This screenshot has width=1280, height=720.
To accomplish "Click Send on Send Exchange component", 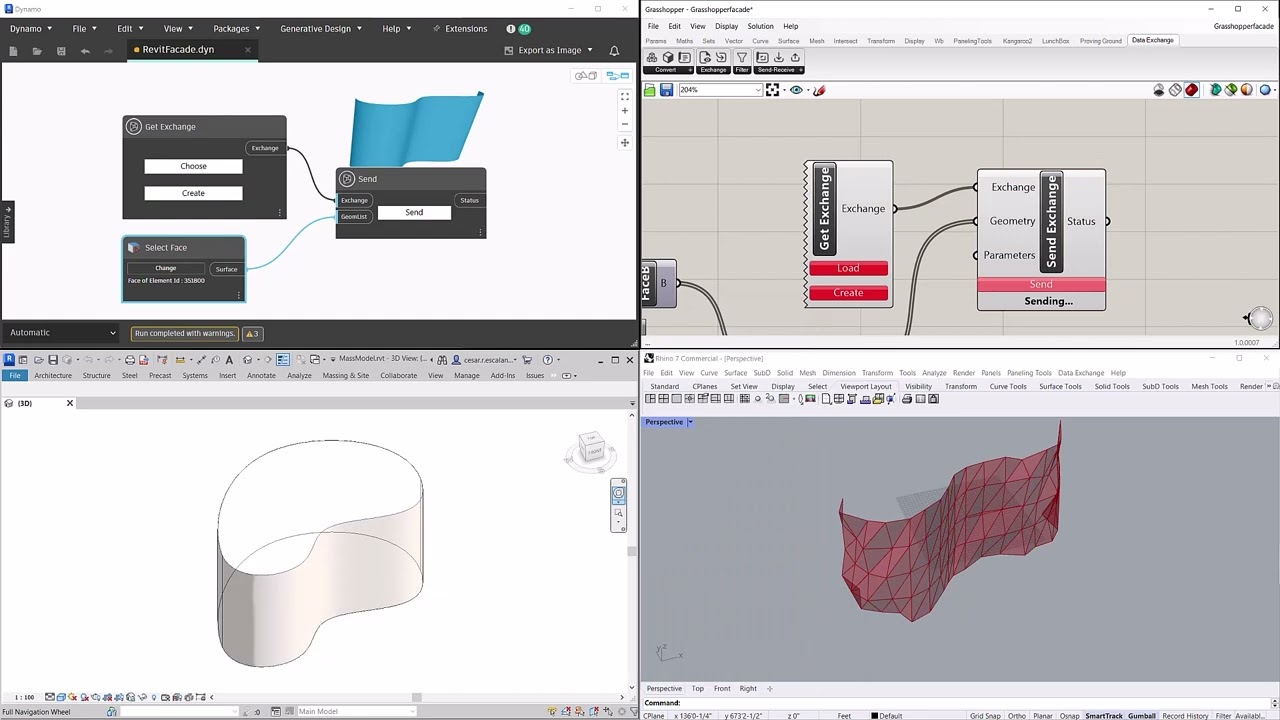I will pos(1041,285).
